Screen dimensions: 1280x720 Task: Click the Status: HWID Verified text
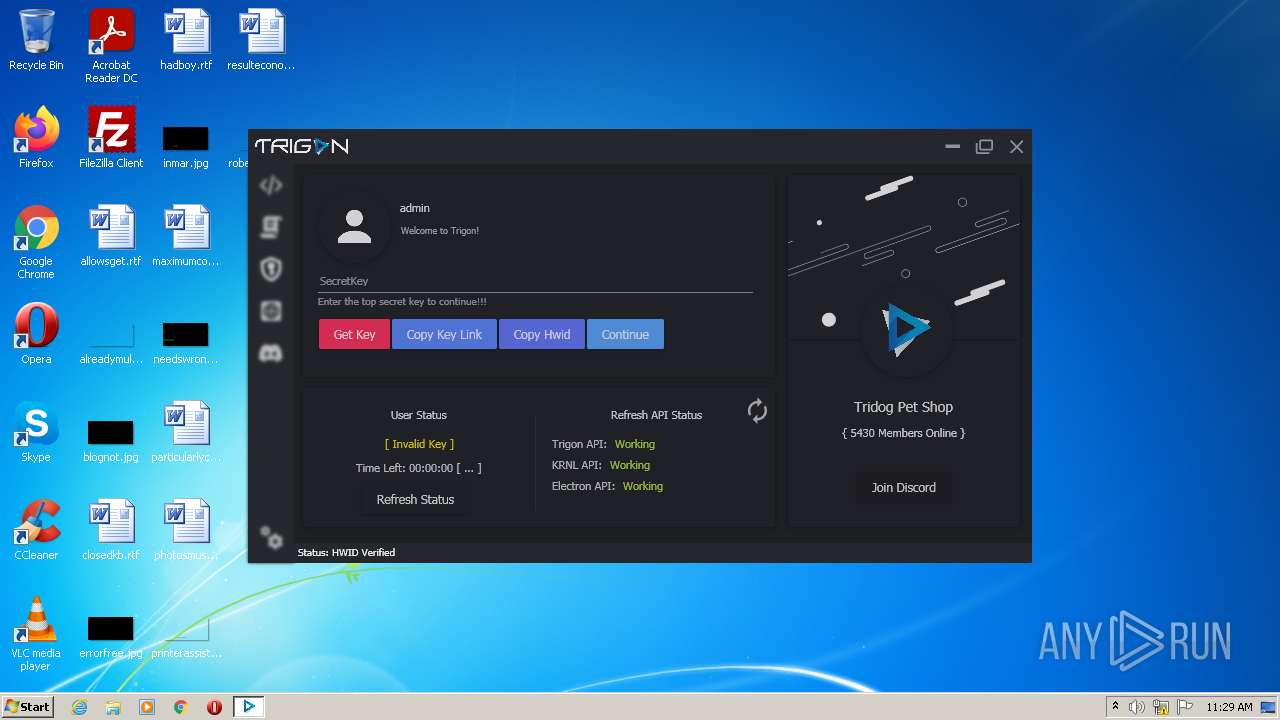[346, 552]
